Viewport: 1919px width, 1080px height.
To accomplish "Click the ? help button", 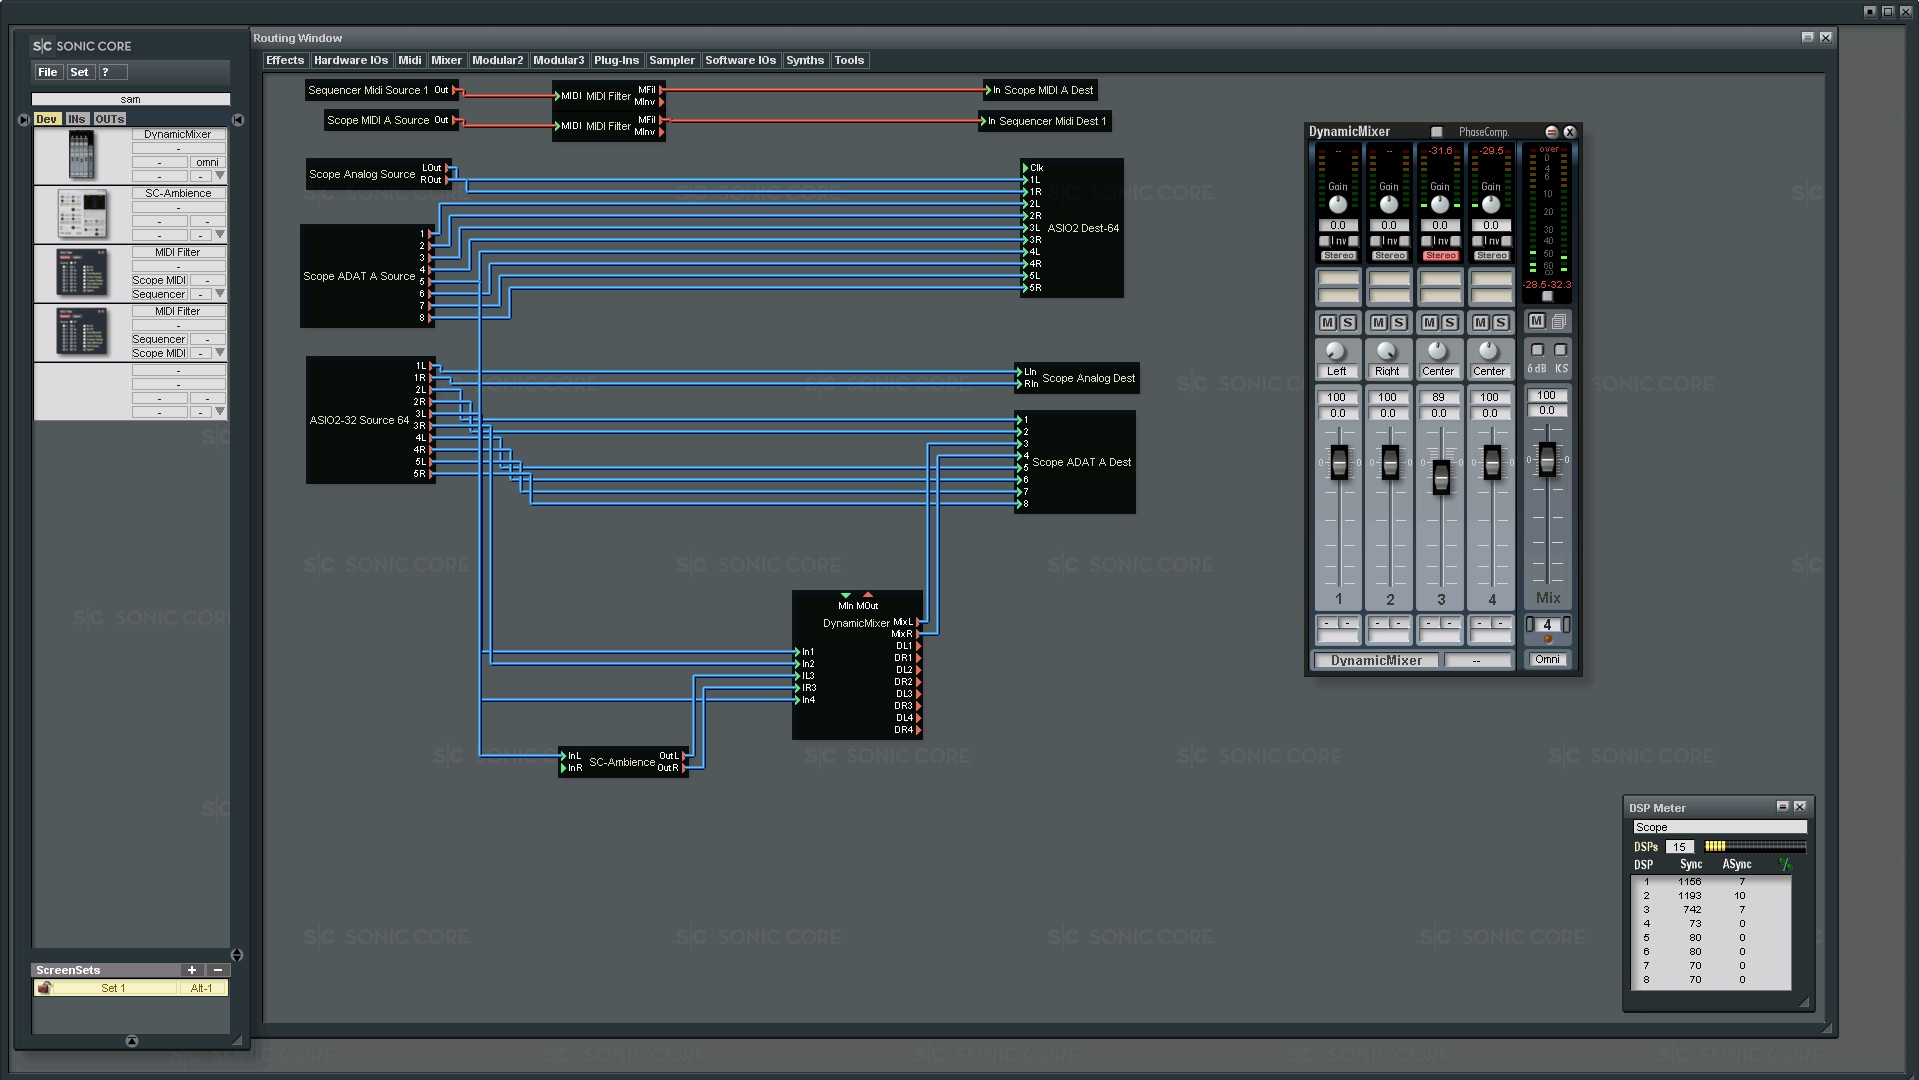I will coord(112,72).
